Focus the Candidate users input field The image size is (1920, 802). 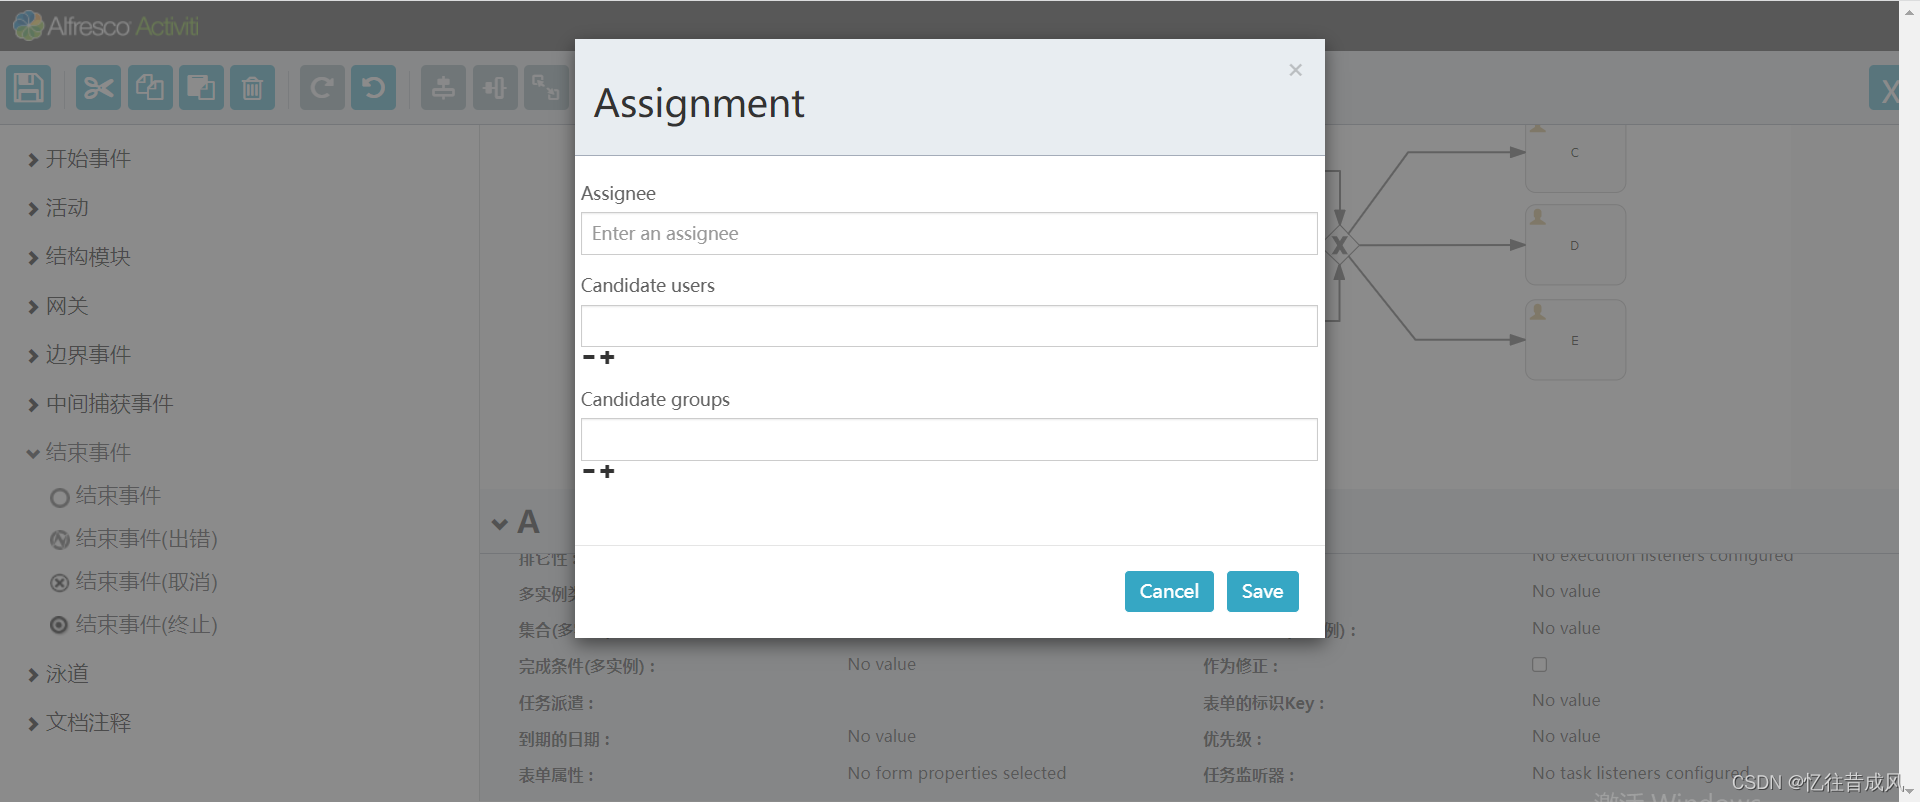[949, 326]
